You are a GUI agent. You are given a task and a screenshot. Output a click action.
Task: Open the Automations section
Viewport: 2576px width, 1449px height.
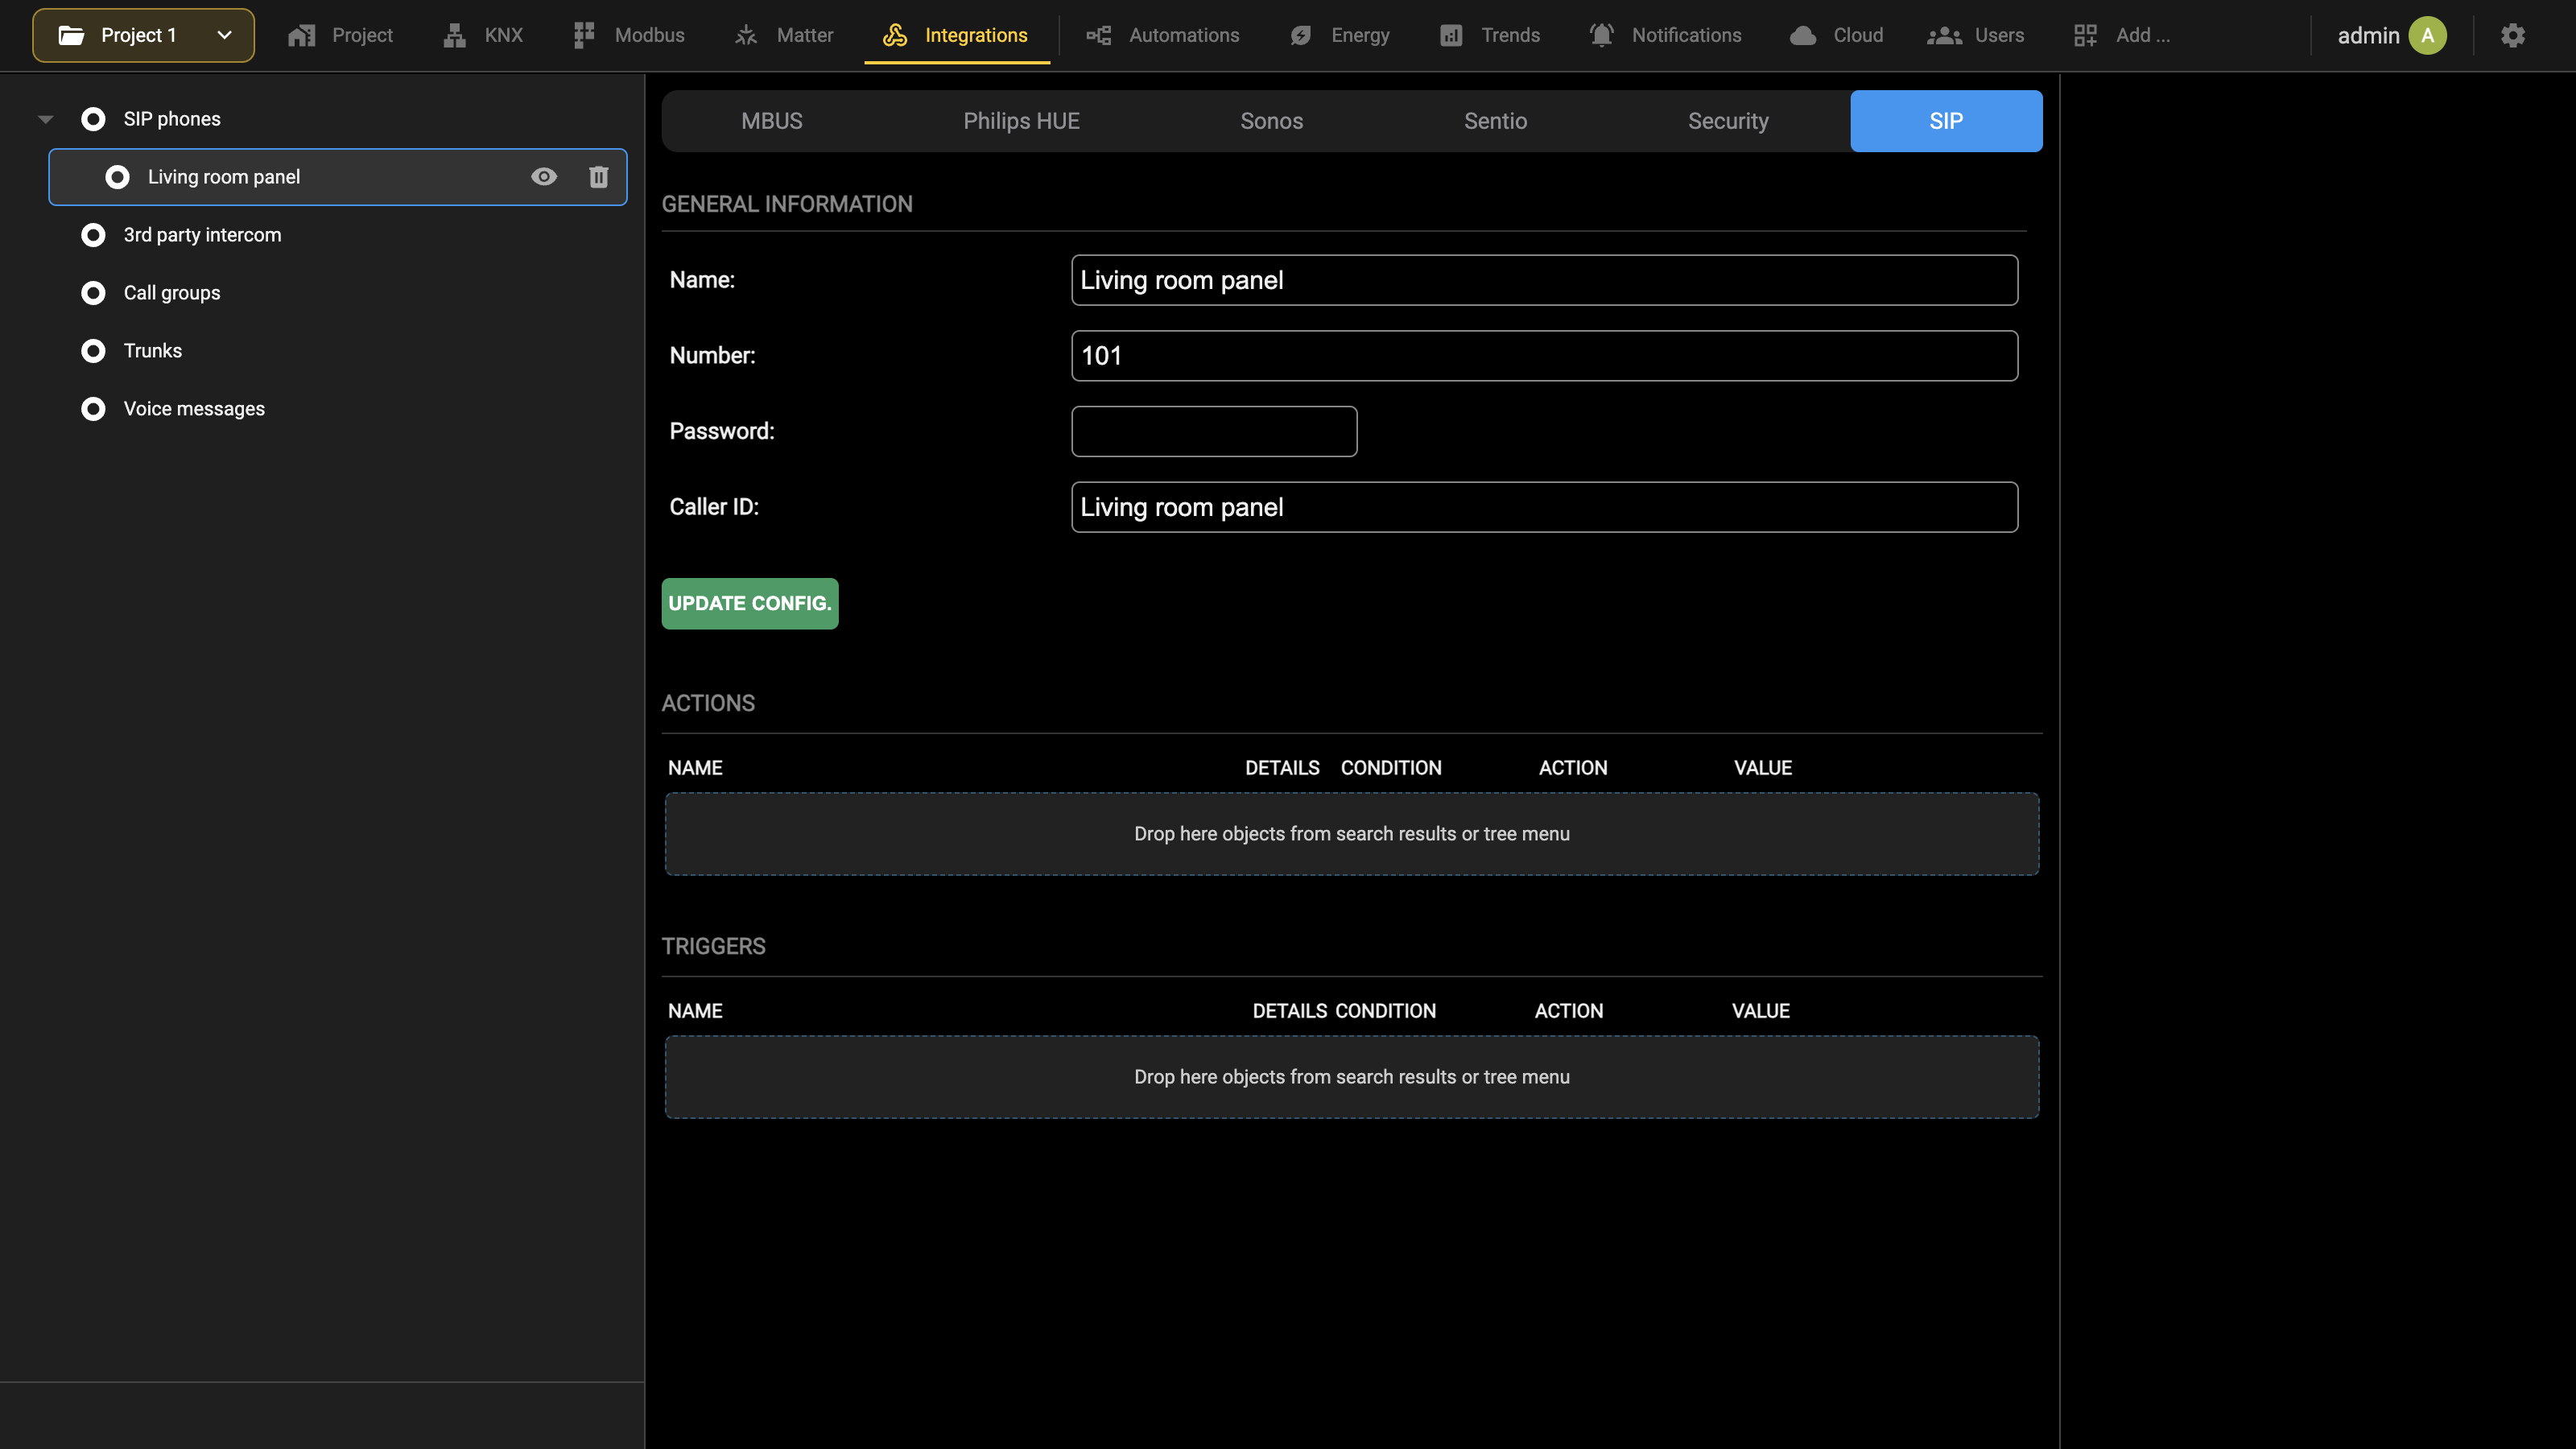coord(1162,35)
